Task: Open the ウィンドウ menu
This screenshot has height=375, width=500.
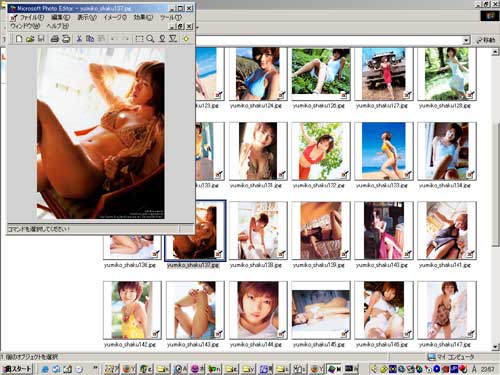Action: coord(25,26)
